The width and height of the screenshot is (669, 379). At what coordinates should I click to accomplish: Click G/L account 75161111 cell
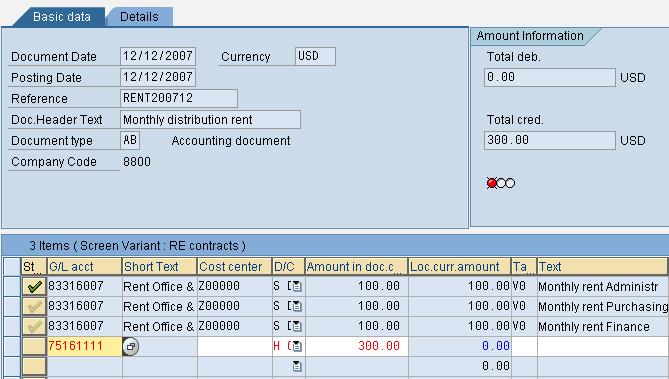pyautogui.click(x=84, y=346)
